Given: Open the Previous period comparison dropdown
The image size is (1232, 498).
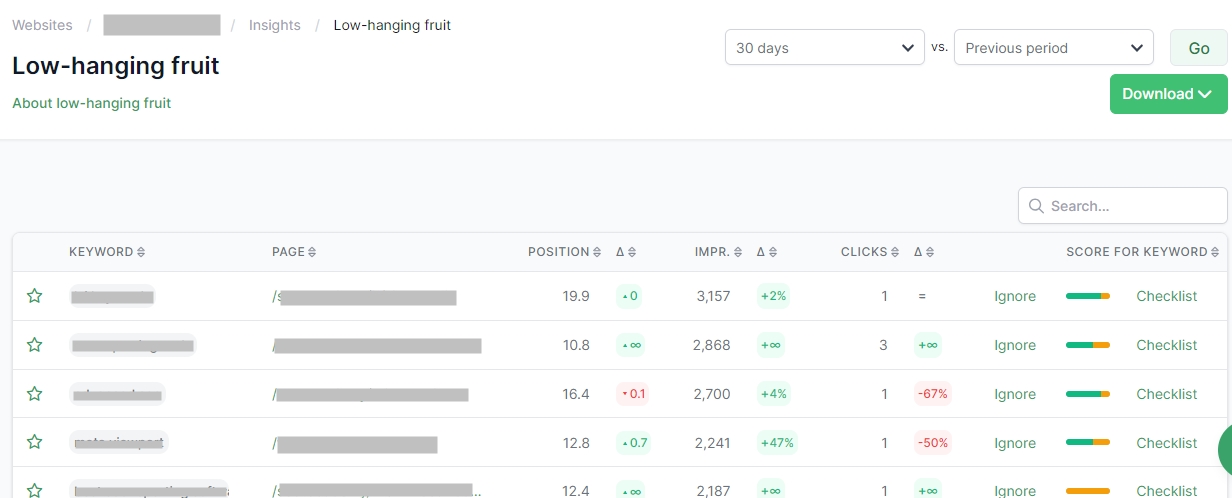Looking at the screenshot, I should (1054, 47).
